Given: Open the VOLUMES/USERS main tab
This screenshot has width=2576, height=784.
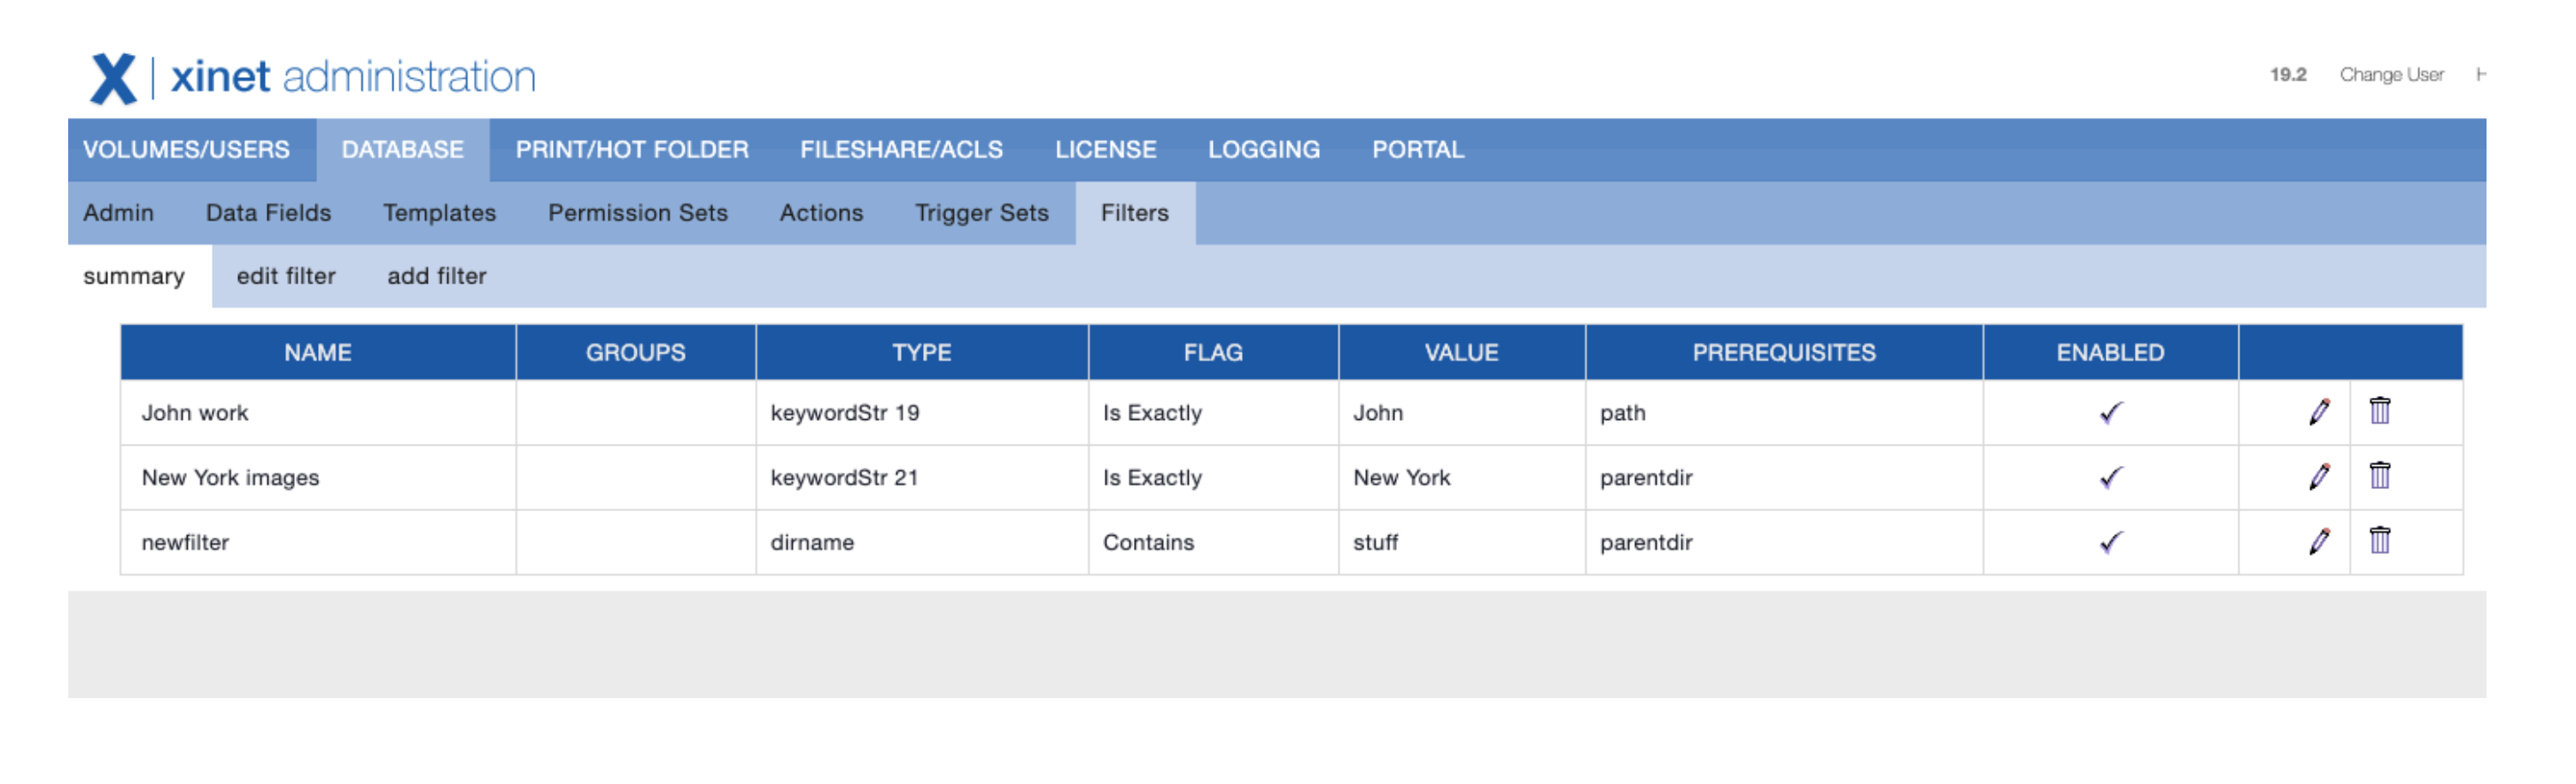Looking at the screenshot, I should tap(186, 150).
